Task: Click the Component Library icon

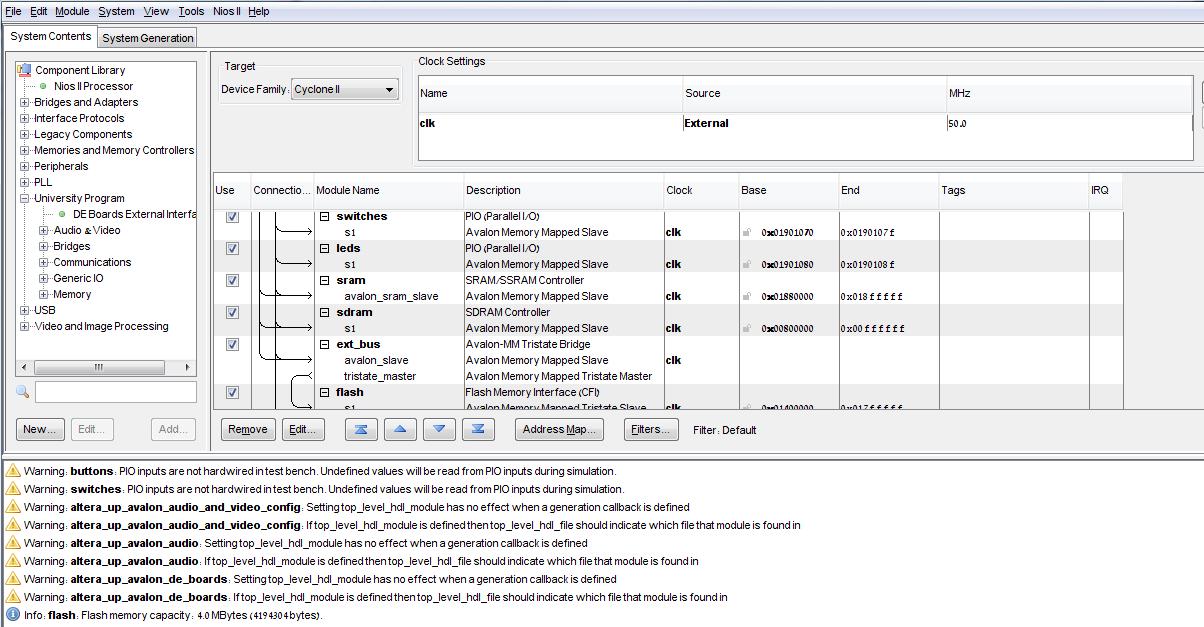Action: coord(25,70)
